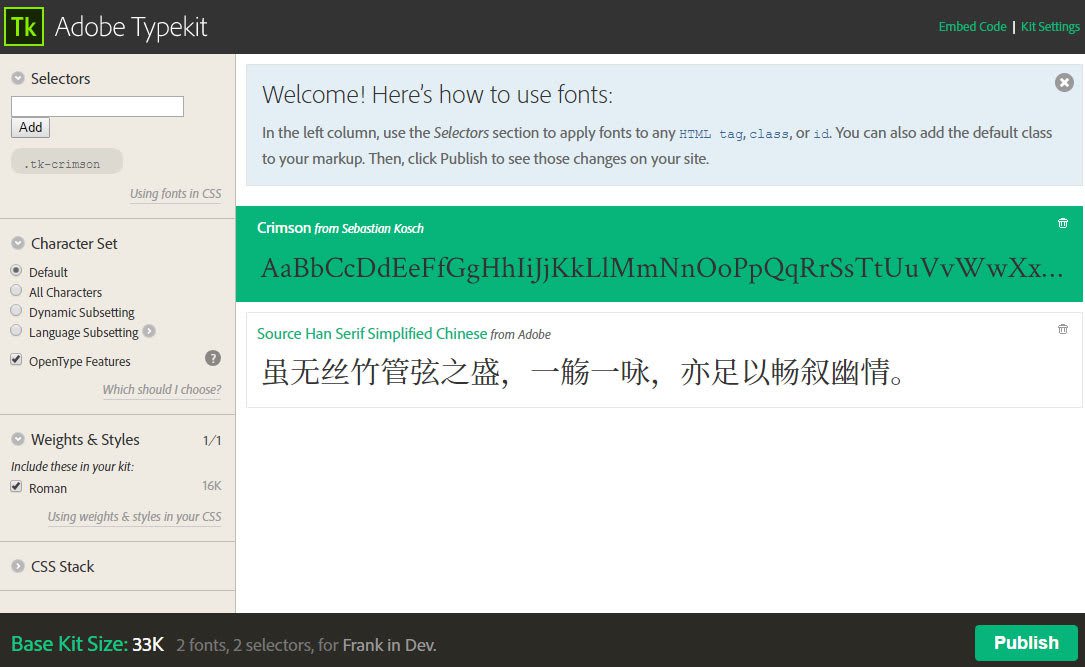The height and width of the screenshot is (667, 1085).
Task: Choose the Dynamic Subsetting option
Action: tap(15, 312)
